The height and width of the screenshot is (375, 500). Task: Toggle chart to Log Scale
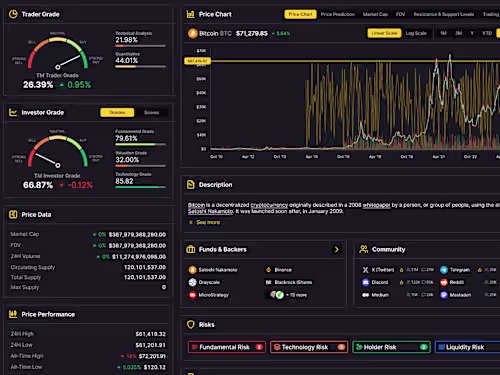tap(416, 33)
